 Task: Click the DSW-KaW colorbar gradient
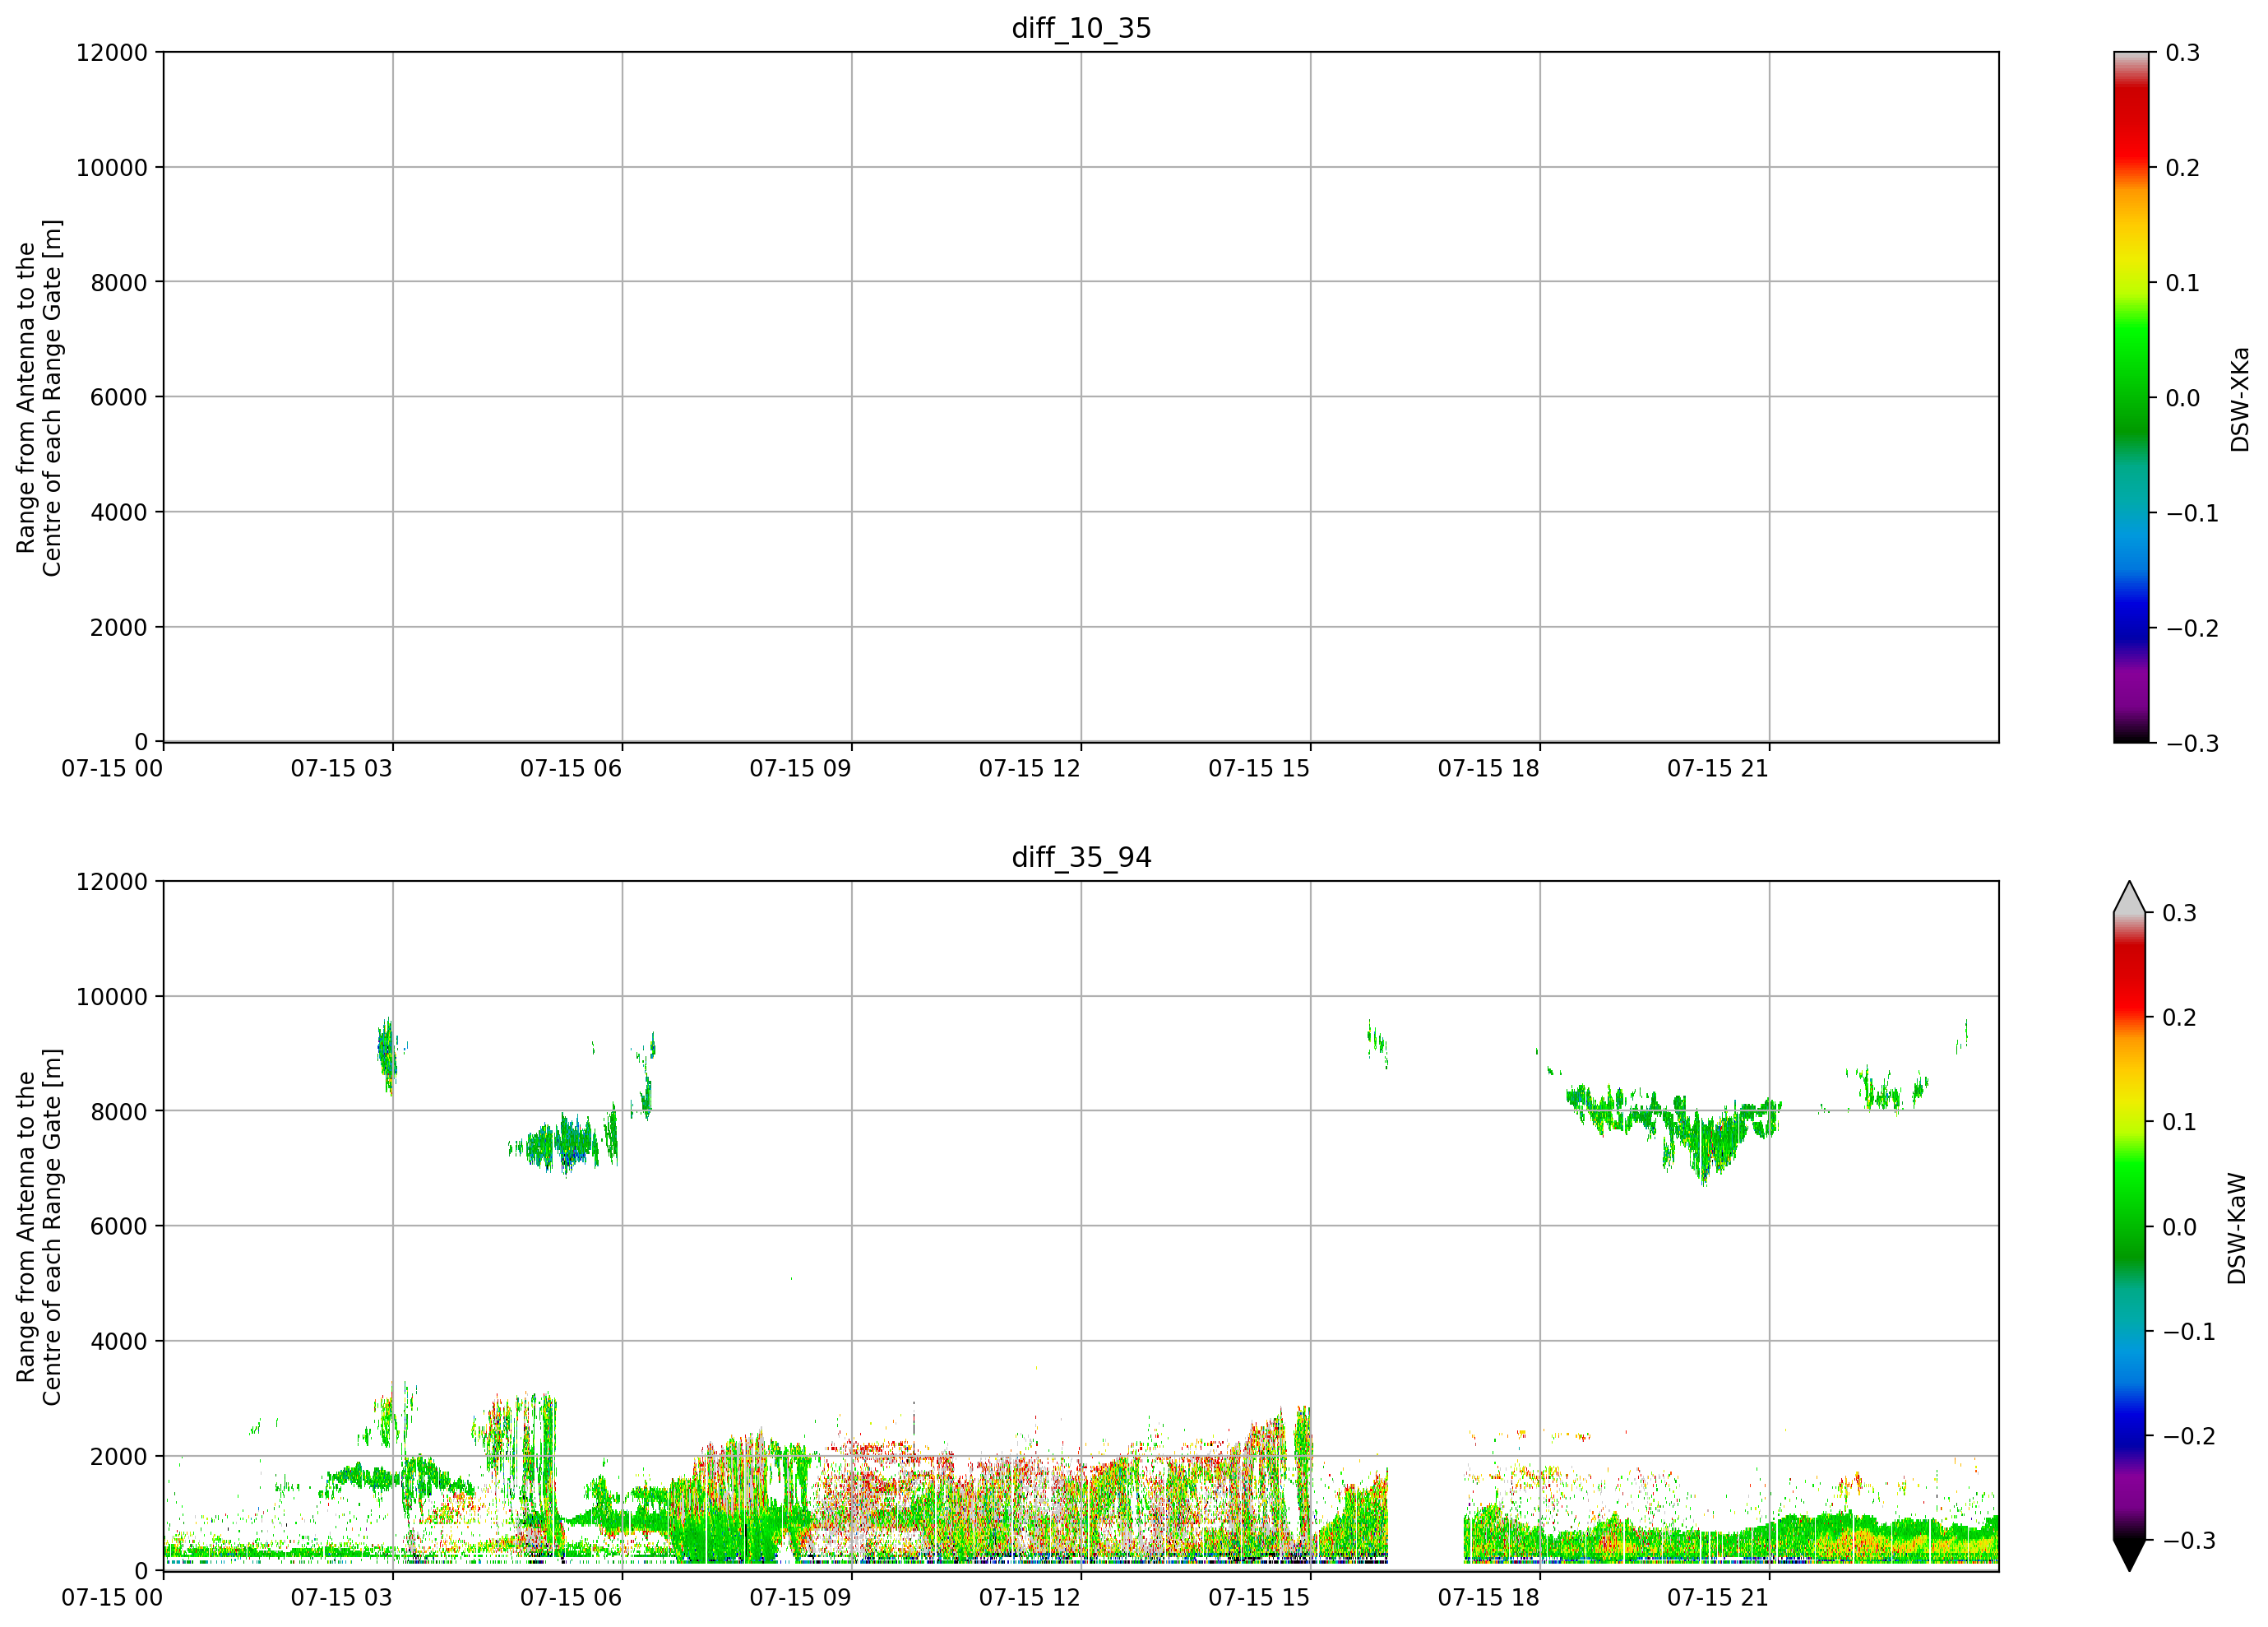(x=2129, y=1226)
